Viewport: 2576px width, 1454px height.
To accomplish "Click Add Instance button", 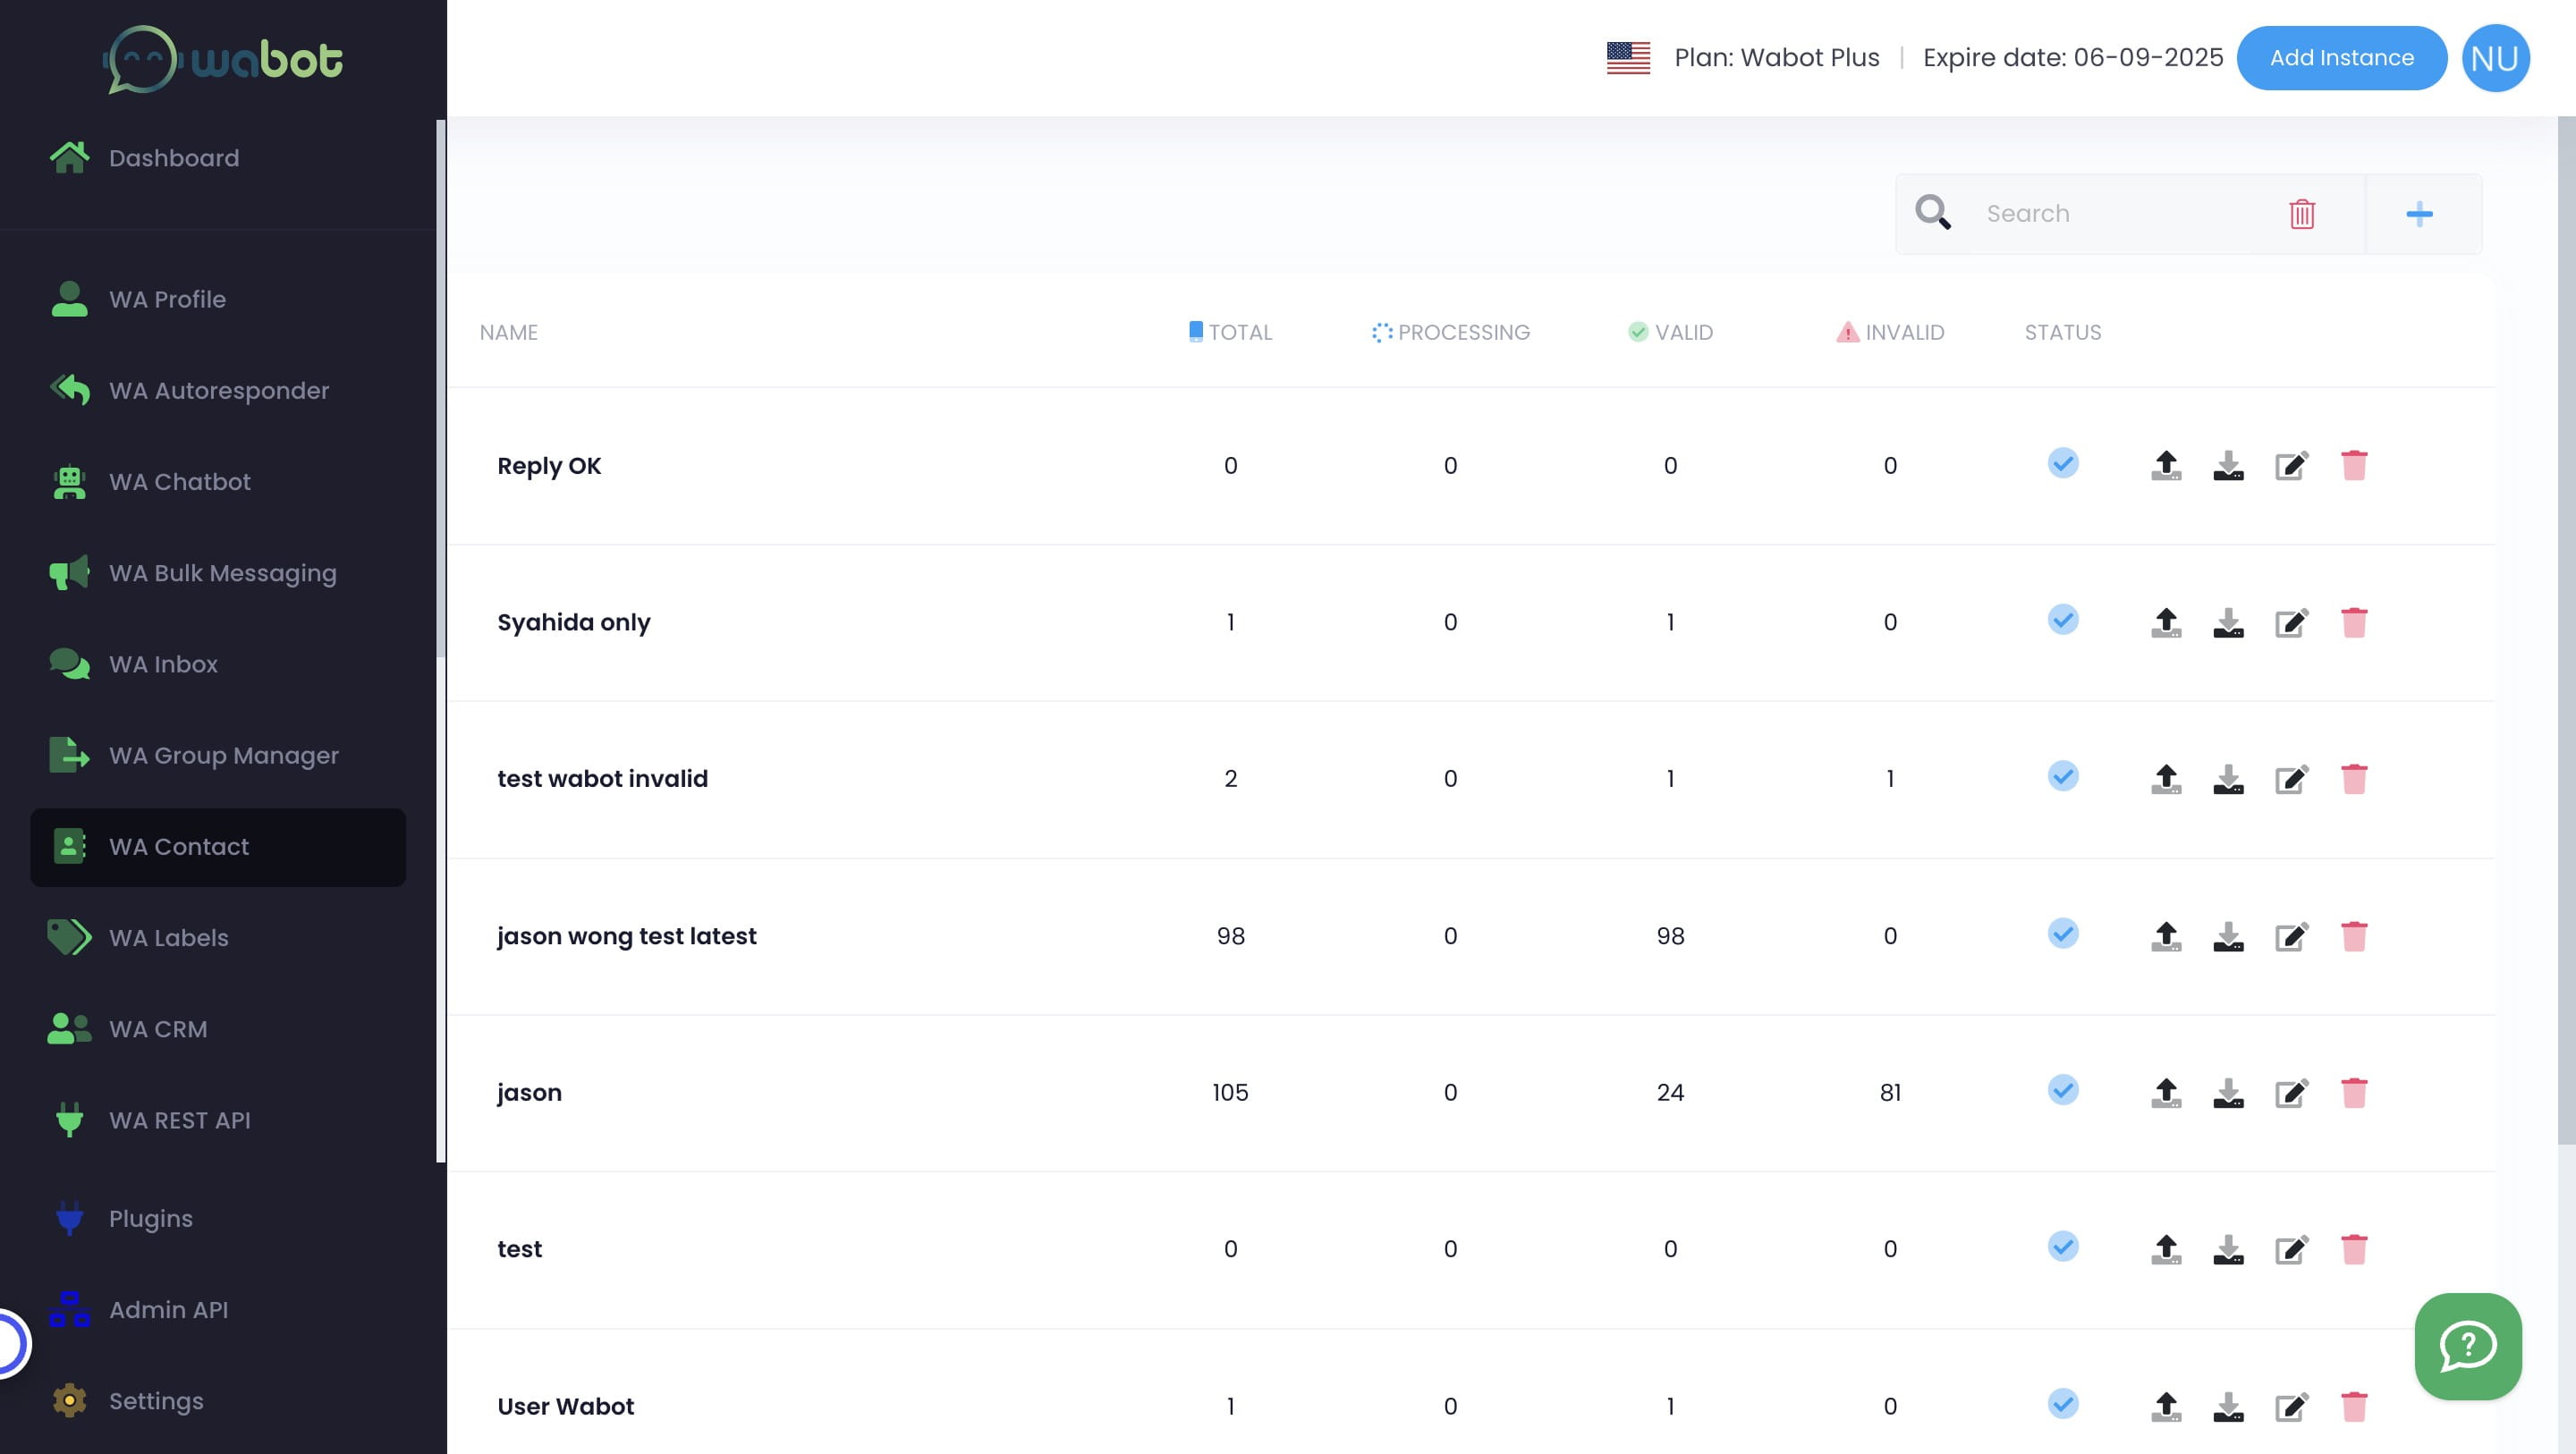I will pyautogui.click(x=2341, y=56).
